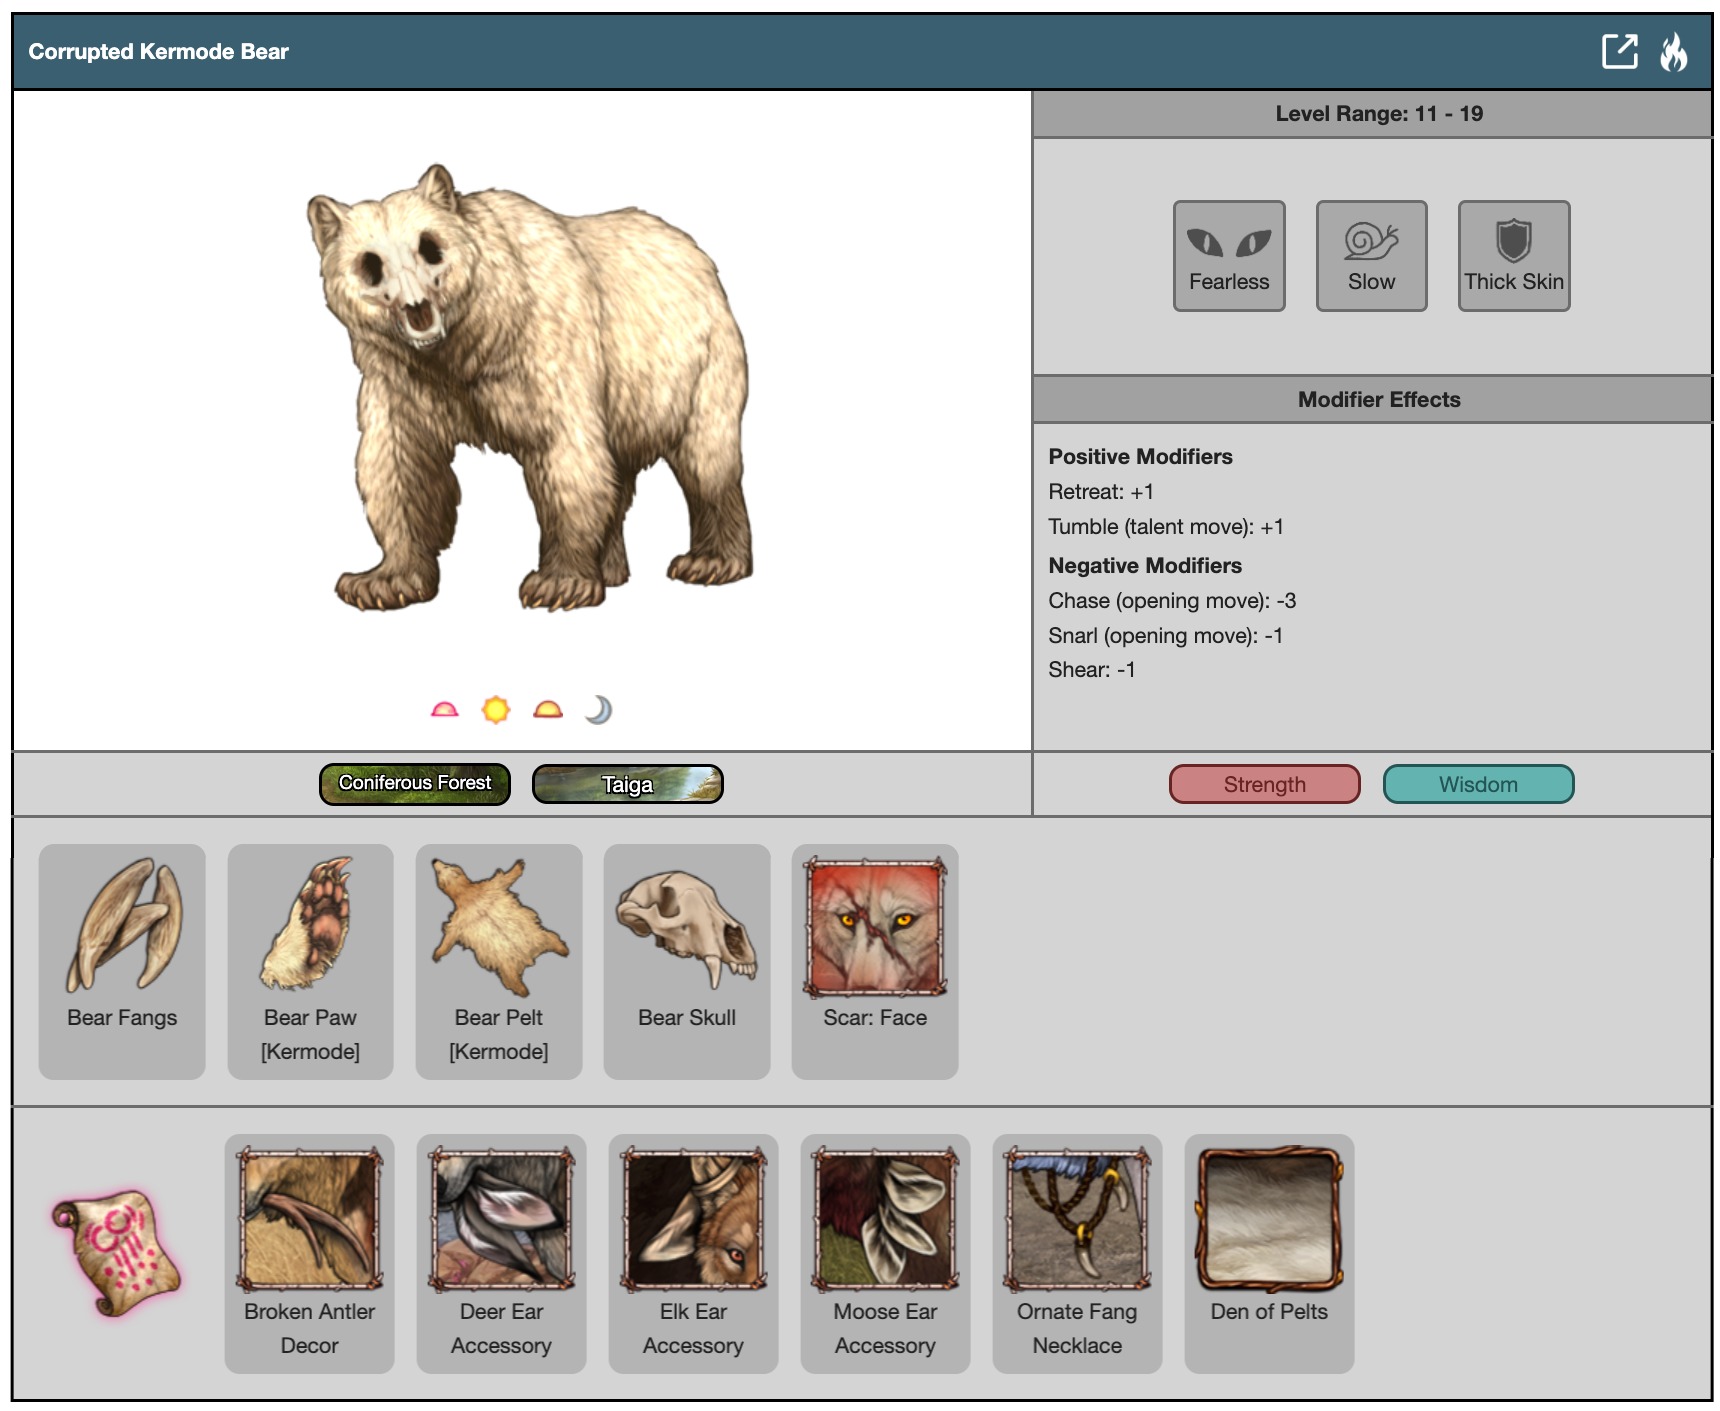Click the crescent moon night icon
The width and height of the screenshot is (1720, 1411).
coord(598,710)
